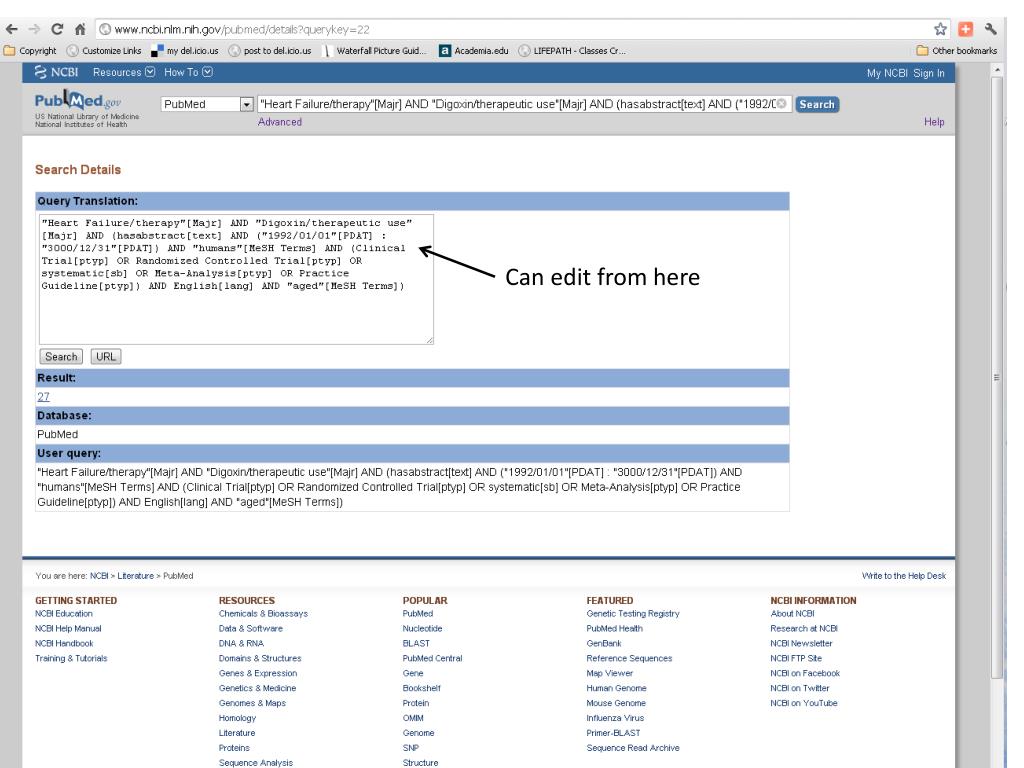
Task: Open the PubMed database selector dropdown
Action: tap(244, 104)
